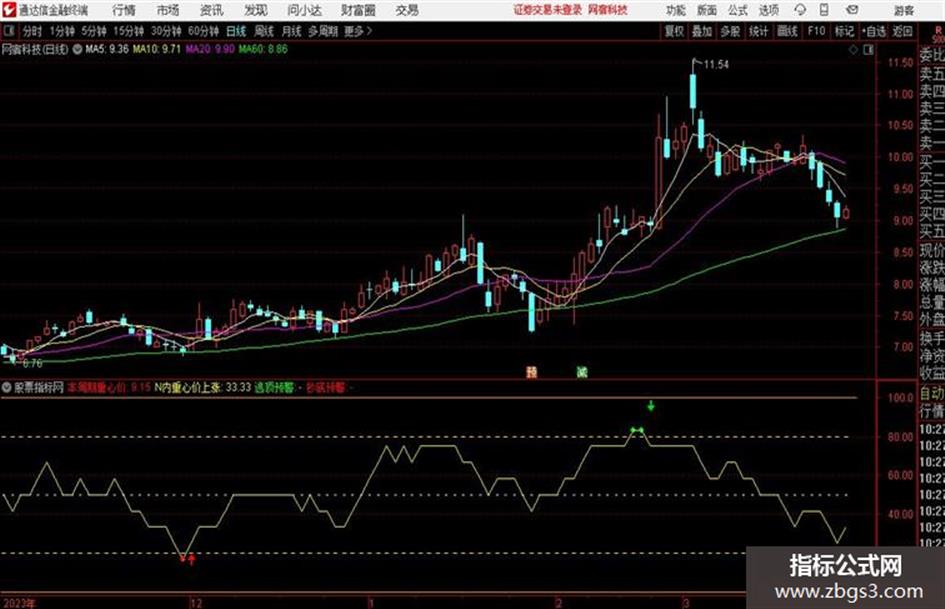This screenshot has width=945, height=609.
Task: Click the green event marker below chart
Action: coord(582,372)
